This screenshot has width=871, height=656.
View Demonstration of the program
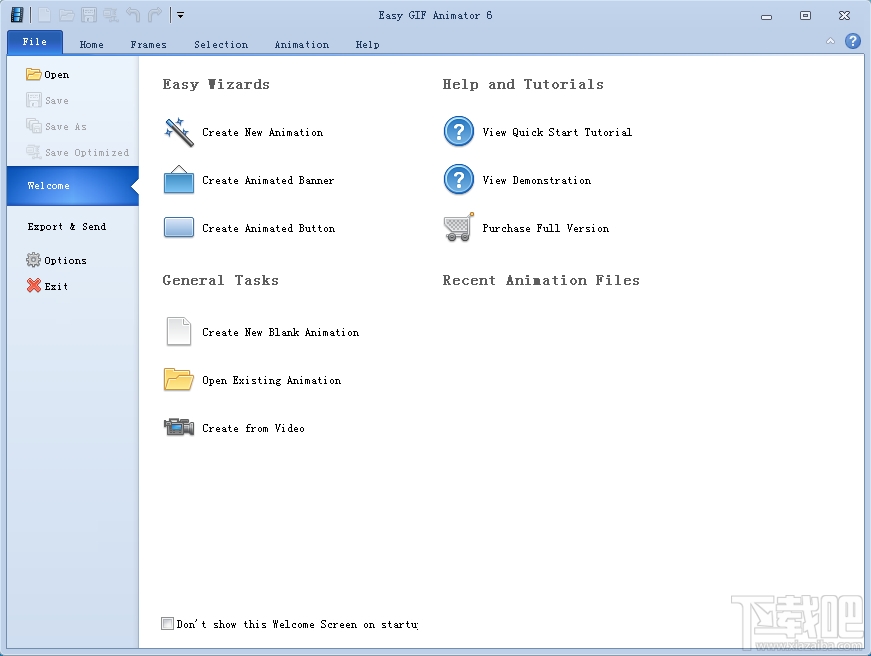[x=534, y=180]
